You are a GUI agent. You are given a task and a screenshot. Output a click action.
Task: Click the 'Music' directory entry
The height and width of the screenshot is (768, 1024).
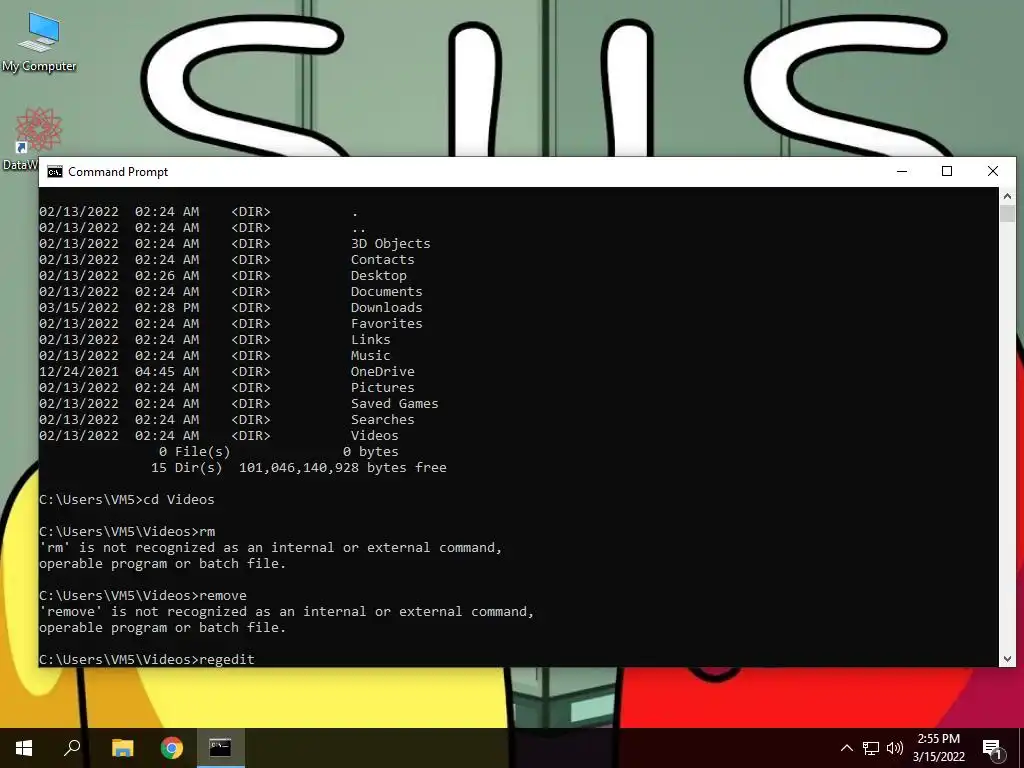(x=370, y=355)
